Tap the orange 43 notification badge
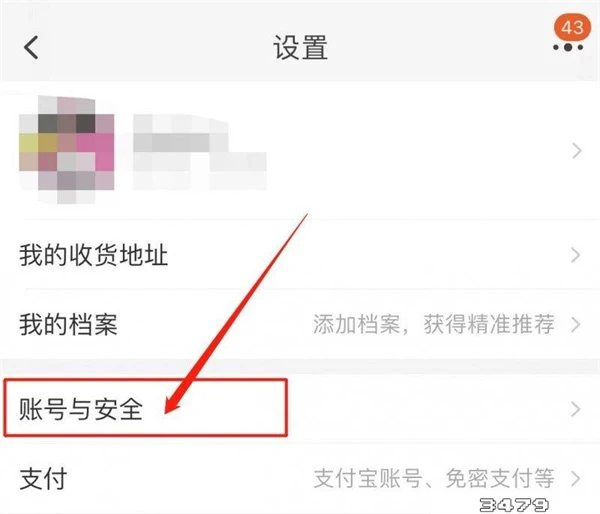 572,27
